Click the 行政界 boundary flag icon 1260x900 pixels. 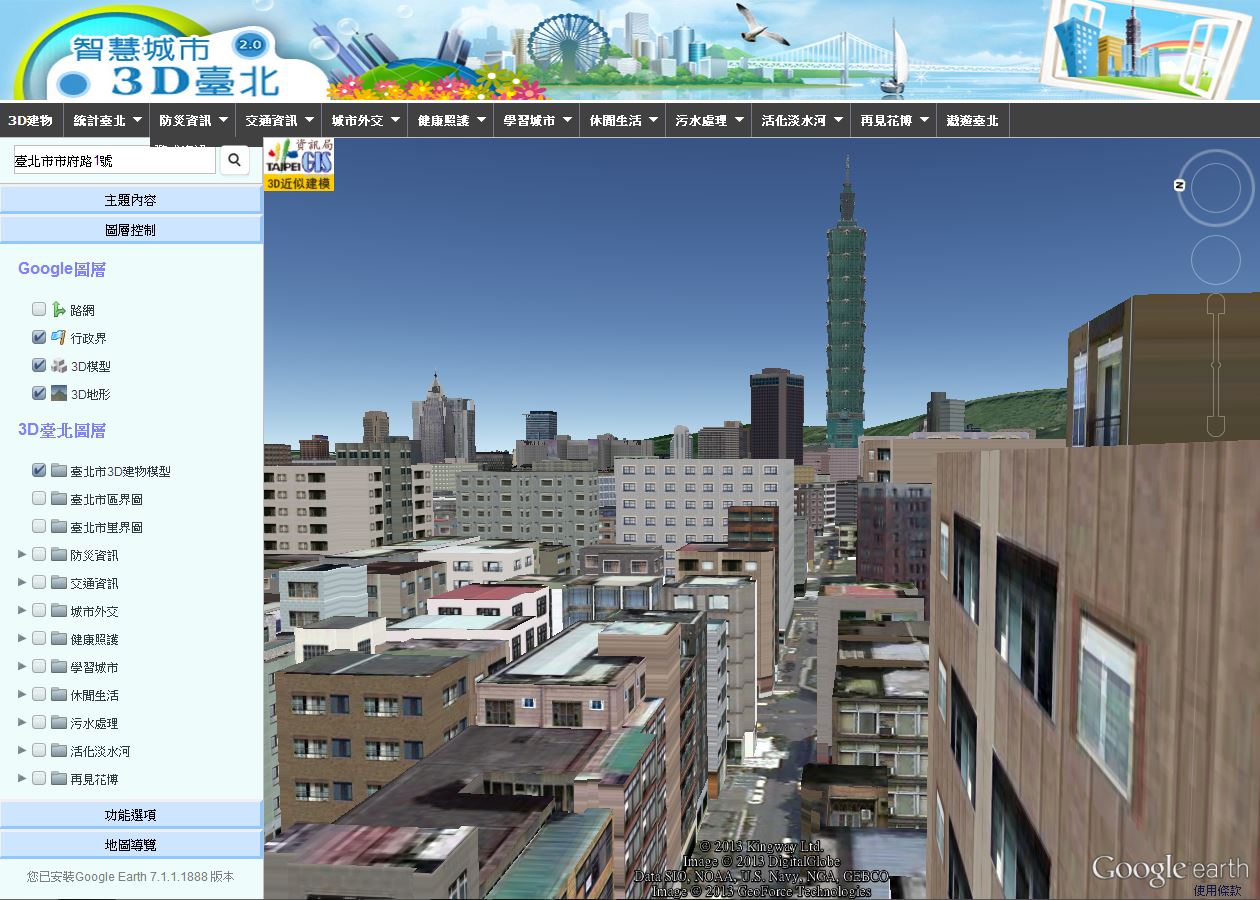click(x=59, y=338)
